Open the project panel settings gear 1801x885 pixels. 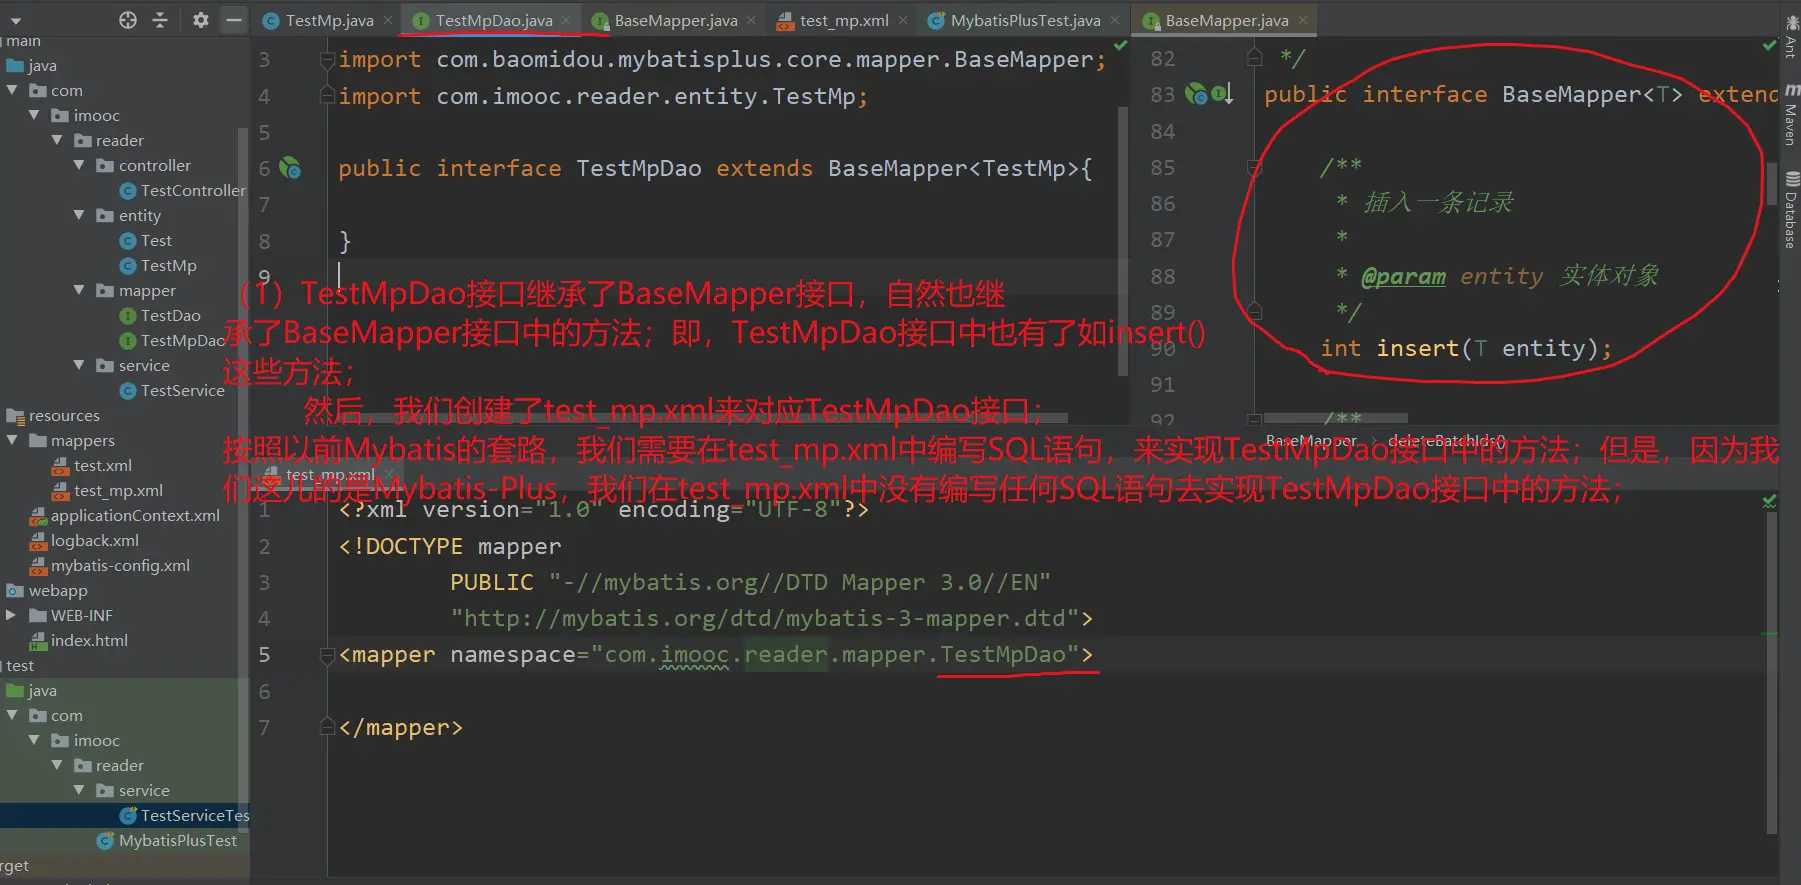[x=200, y=20]
